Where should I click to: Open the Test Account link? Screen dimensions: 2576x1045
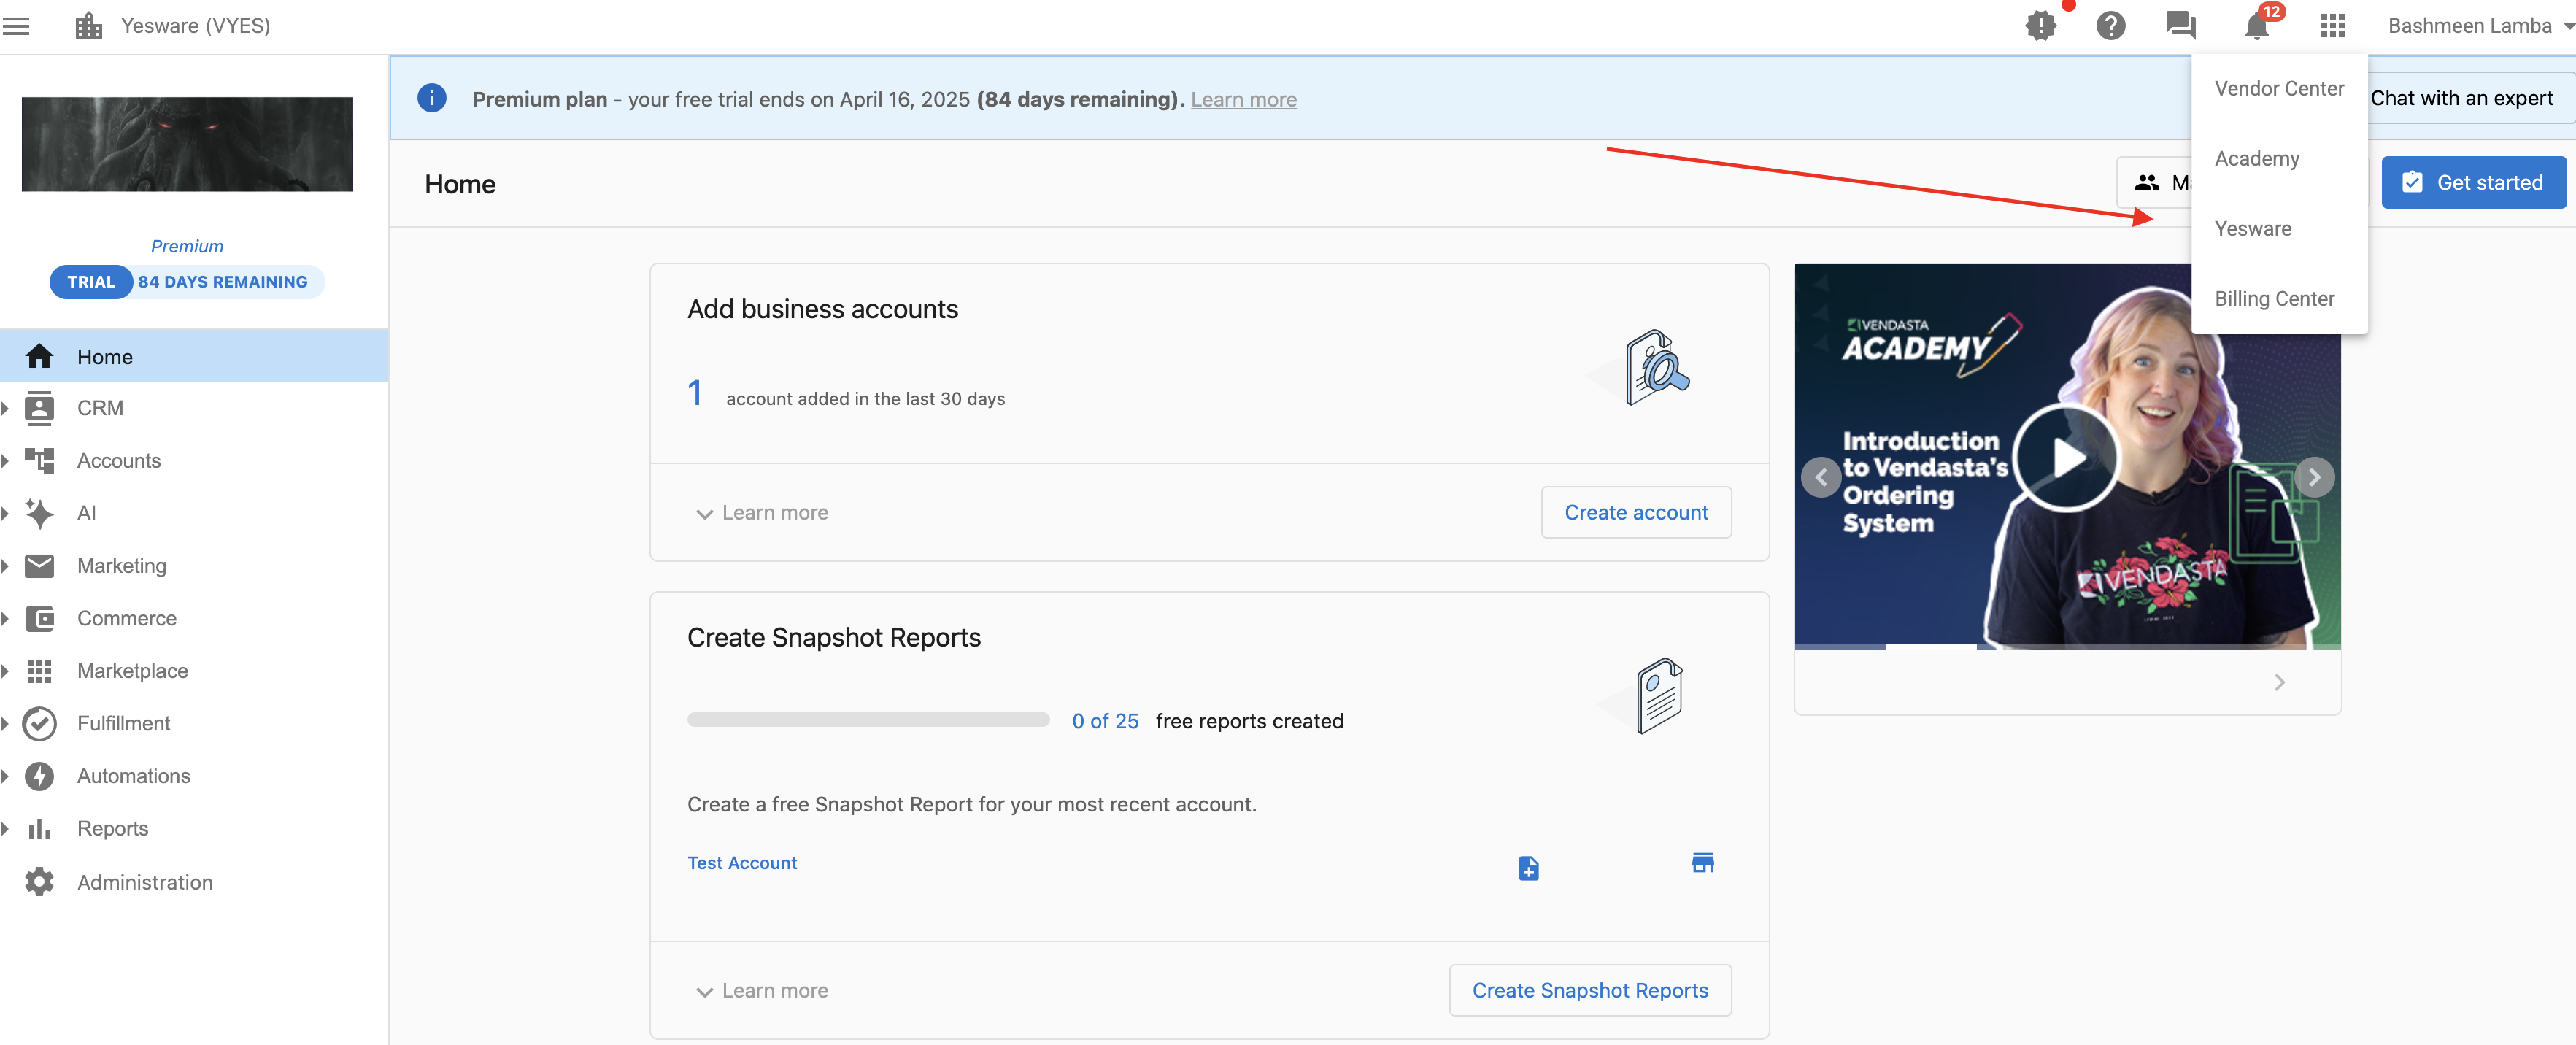click(742, 863)
